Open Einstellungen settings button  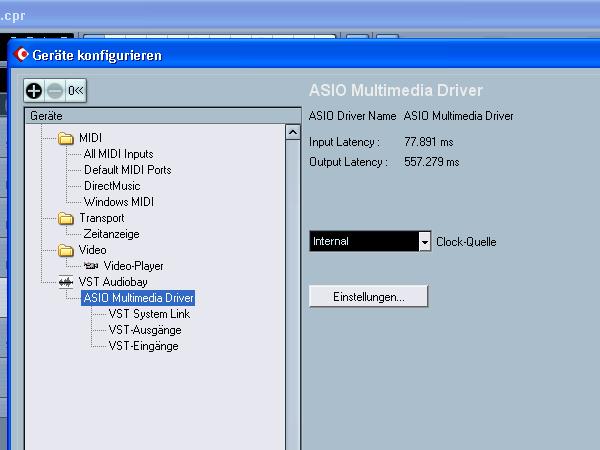click(x=368, y=296)
